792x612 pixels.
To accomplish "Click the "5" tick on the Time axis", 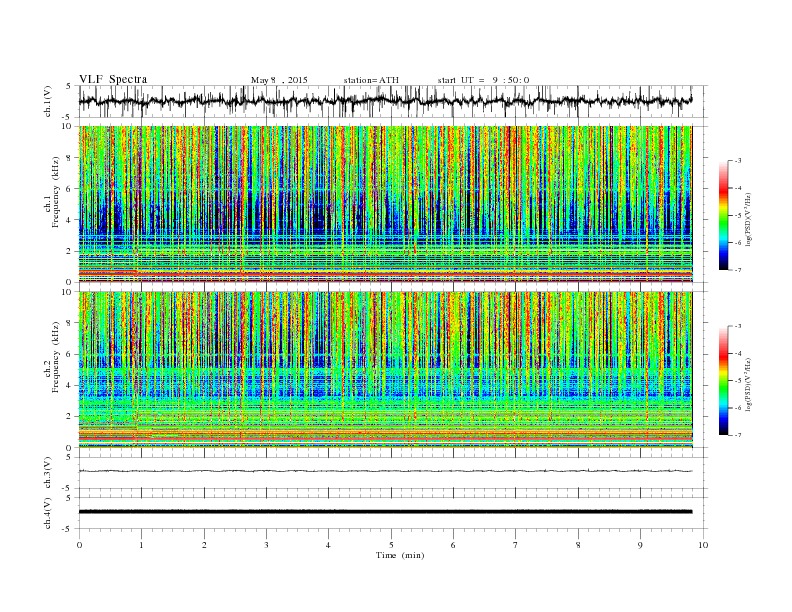I will click(x=391, y=545).
